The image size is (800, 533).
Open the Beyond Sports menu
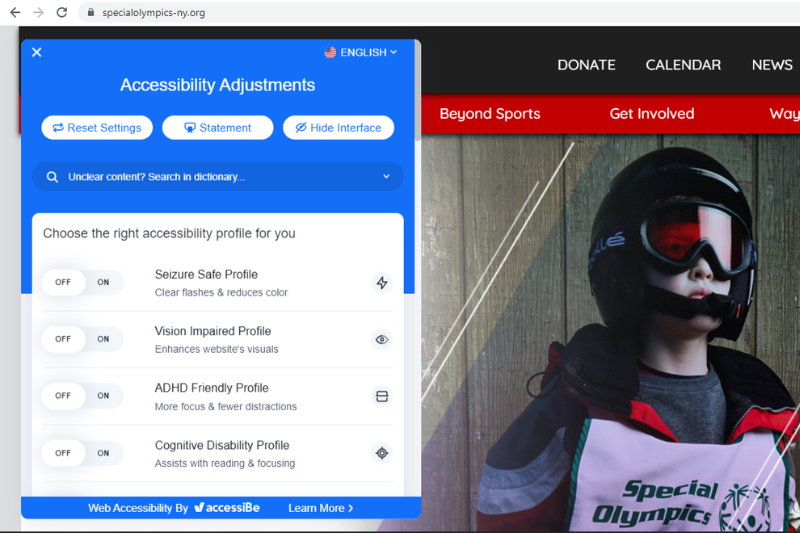490,114
